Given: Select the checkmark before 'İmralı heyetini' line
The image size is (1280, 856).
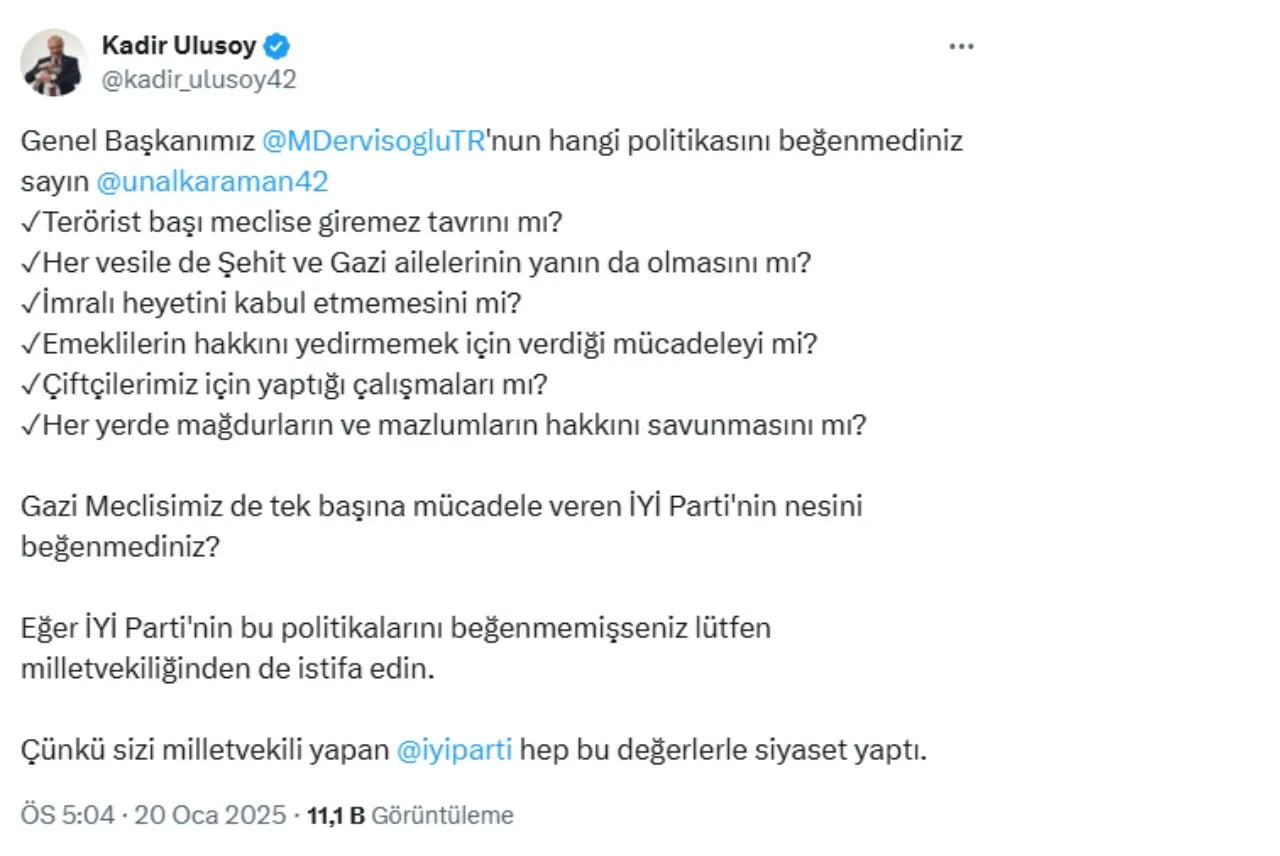Looking at the screenshot, I should coord(30,303).
